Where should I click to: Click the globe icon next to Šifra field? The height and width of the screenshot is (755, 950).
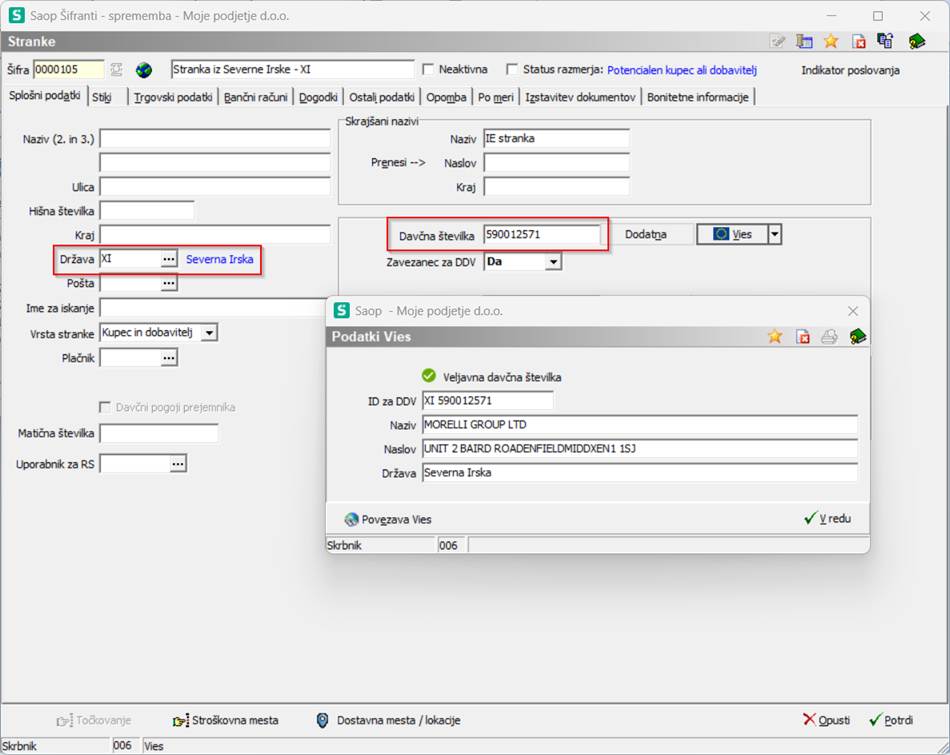144,70
